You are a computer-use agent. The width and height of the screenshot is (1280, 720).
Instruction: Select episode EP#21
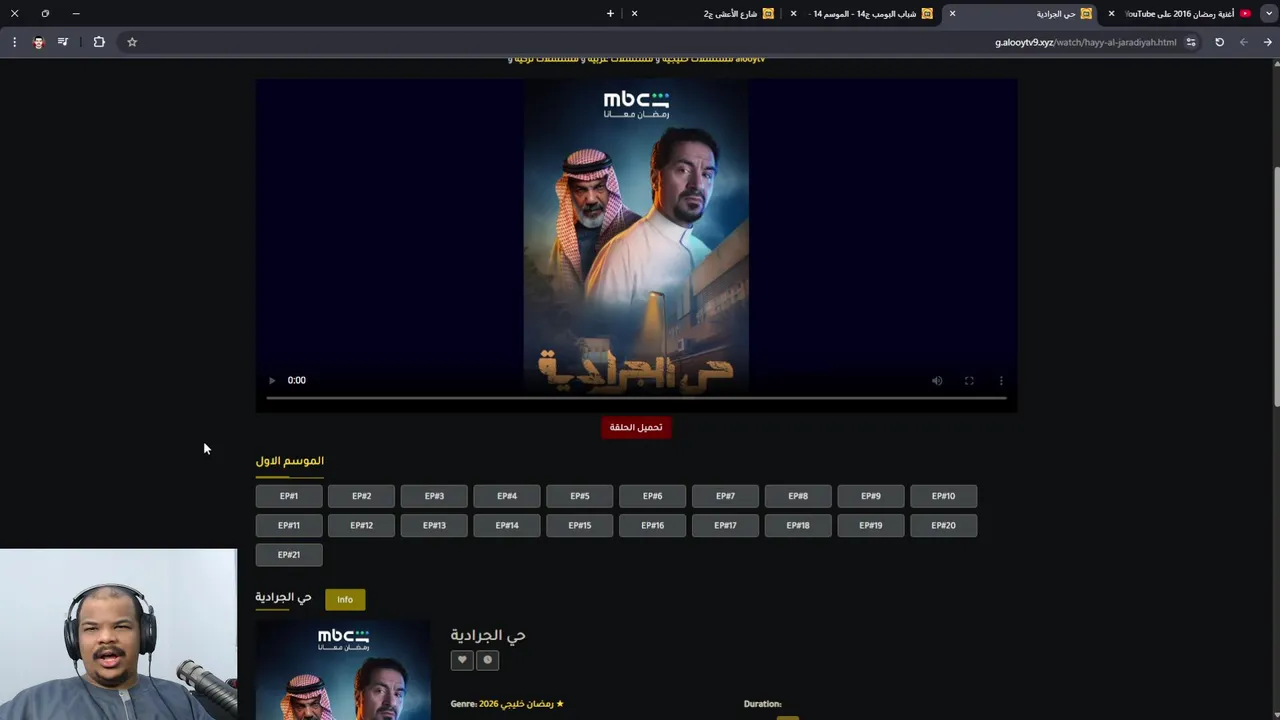tap(289, 554)
